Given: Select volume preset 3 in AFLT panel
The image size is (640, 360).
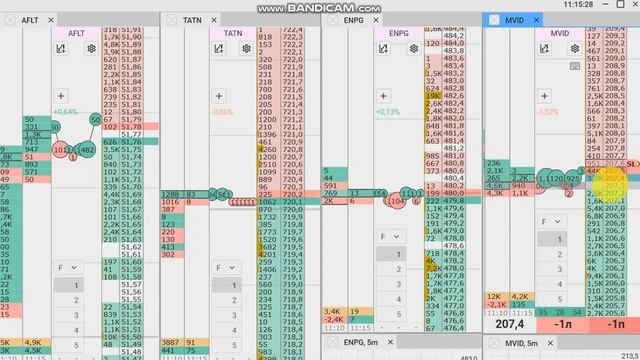Looking at the screenshot, I should (69, 315).
